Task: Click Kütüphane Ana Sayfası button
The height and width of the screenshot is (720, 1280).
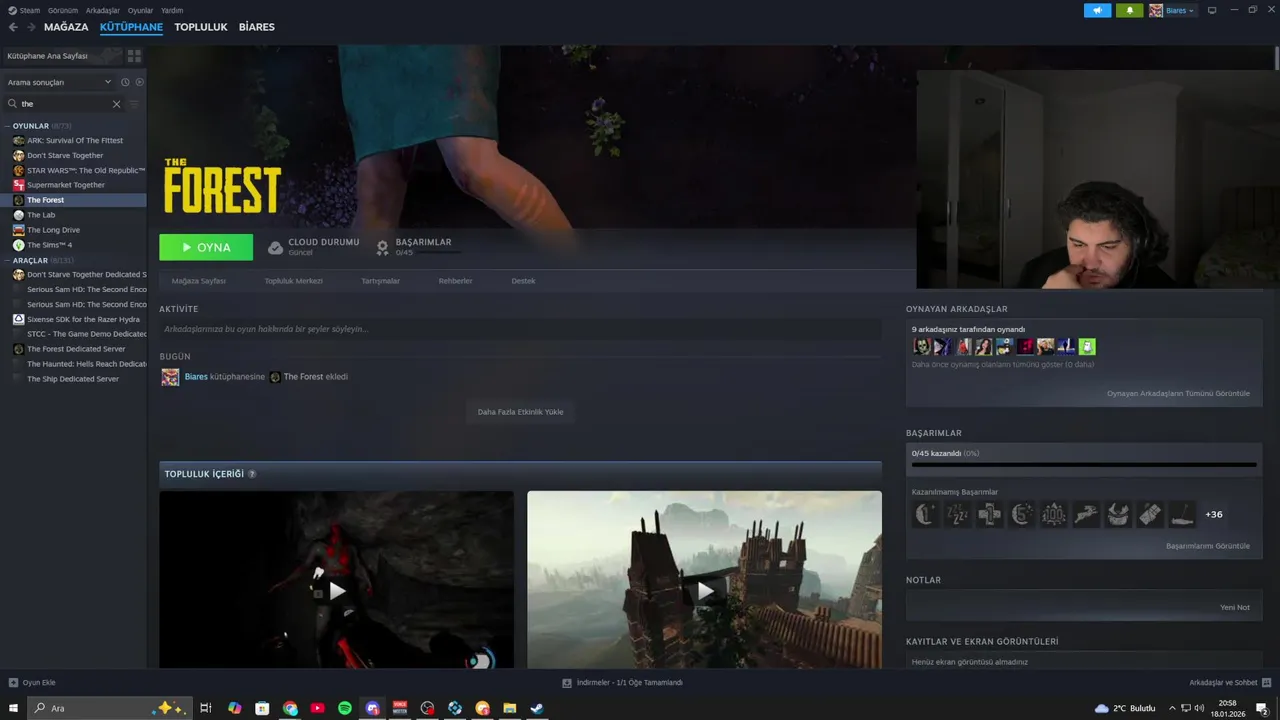Action: 62,56
